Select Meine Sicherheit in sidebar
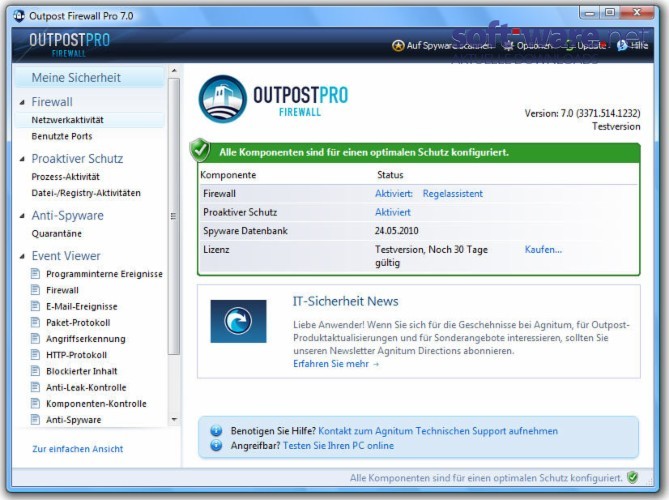Viewport: 669px width, 500px height. click(90, 77)
